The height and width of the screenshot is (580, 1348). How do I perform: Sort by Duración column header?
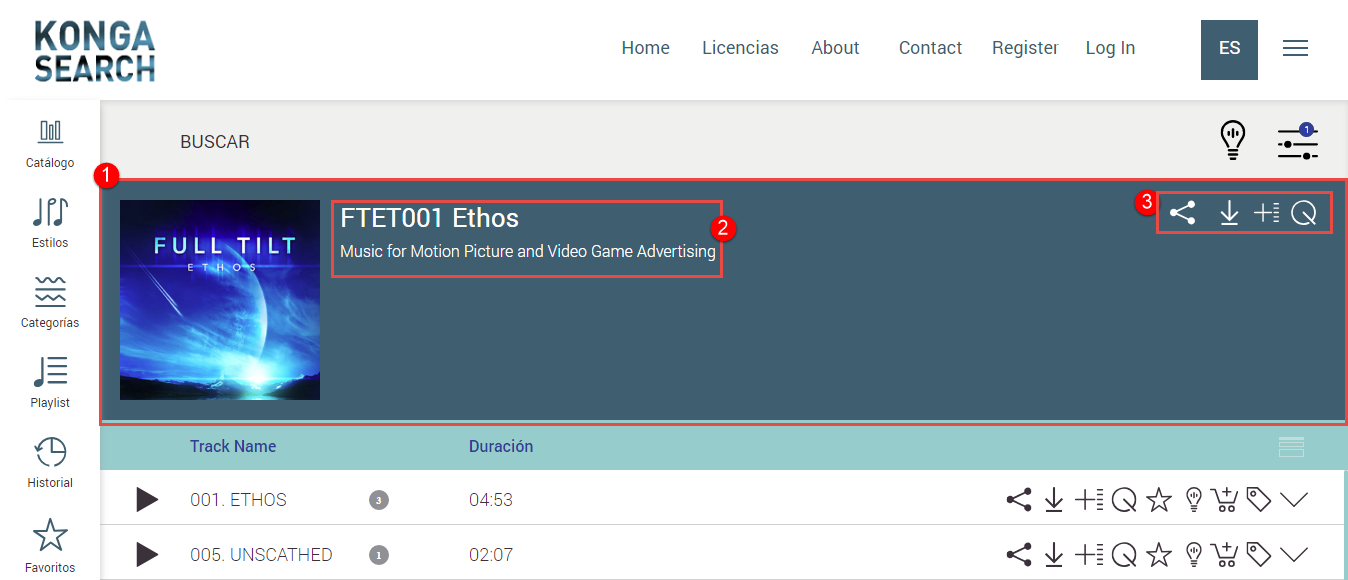point(501,447)
